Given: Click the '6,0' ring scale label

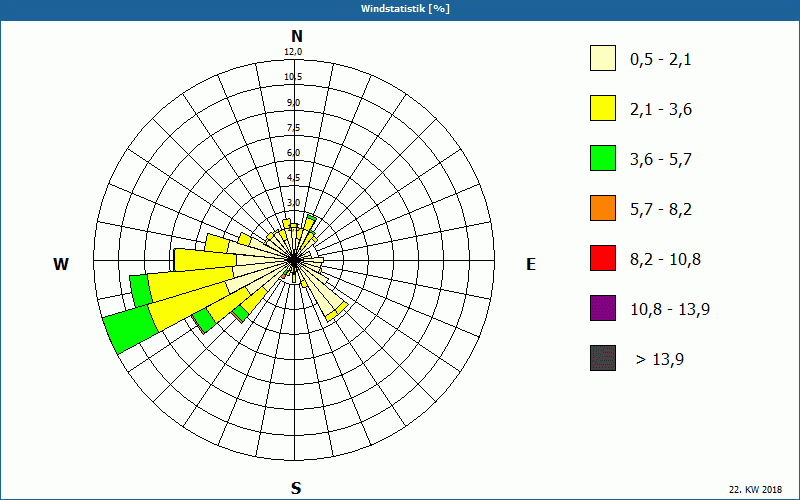Looking at the screenshot, I should 293,153.
